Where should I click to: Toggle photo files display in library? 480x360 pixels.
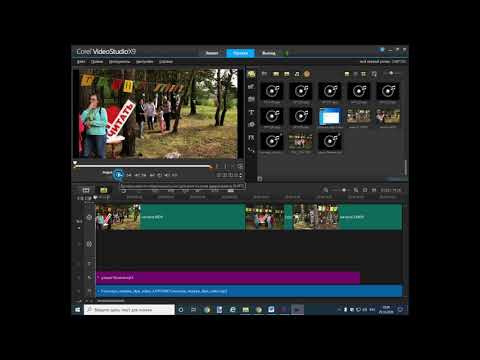(x=286, y=74)
